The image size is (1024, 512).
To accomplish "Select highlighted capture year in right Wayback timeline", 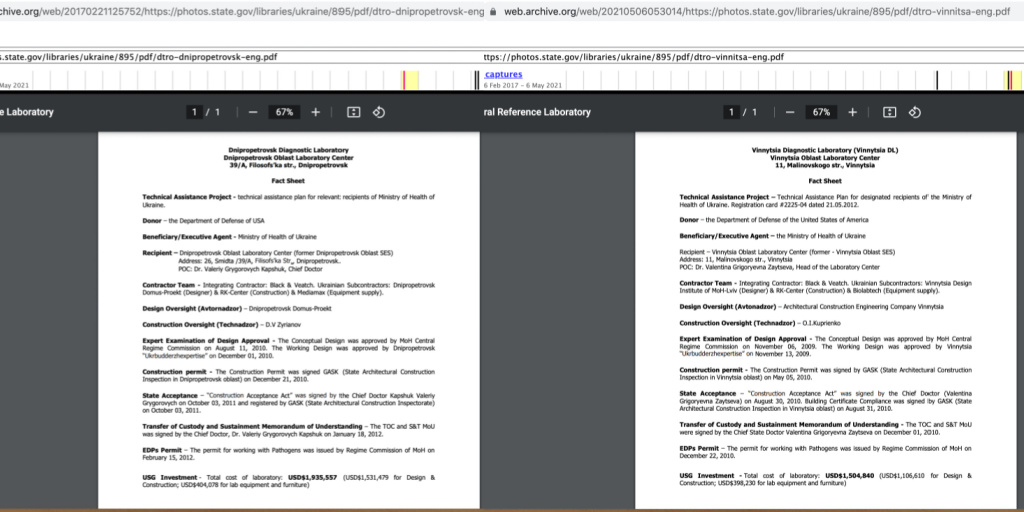I will coord(1012,81).
